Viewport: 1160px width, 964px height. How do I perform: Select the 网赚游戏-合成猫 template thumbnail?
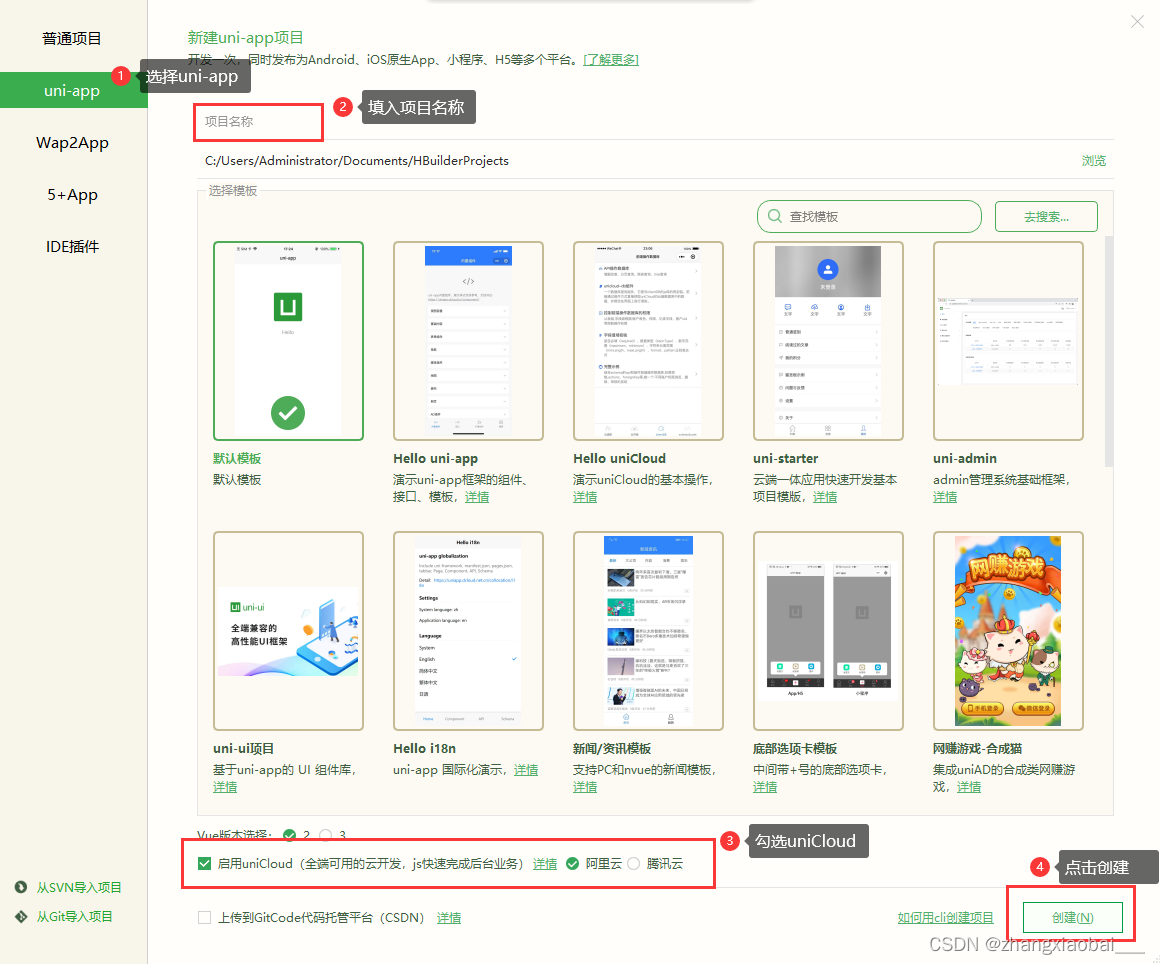(x=1008, y=630)
